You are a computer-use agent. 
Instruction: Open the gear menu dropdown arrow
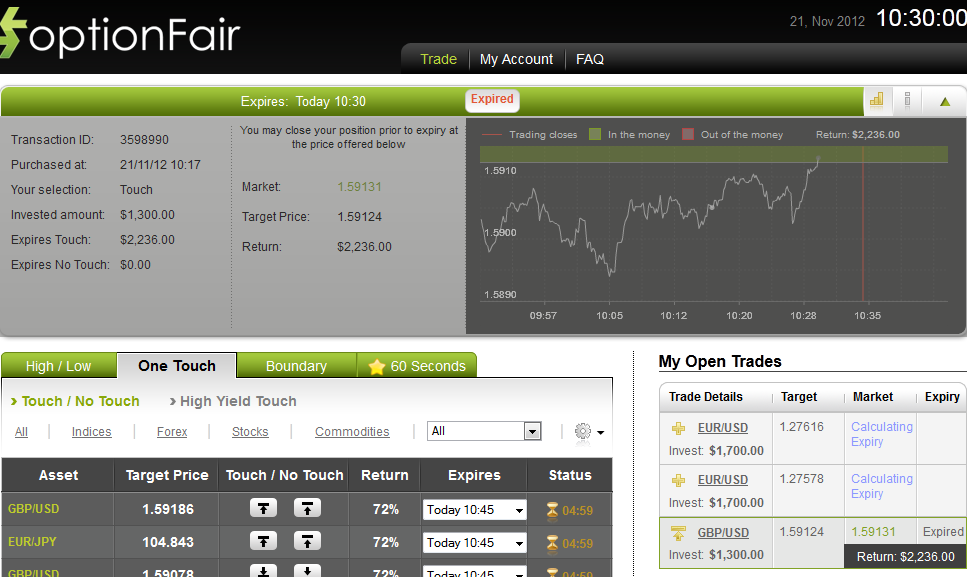click(x=597, y=432)
